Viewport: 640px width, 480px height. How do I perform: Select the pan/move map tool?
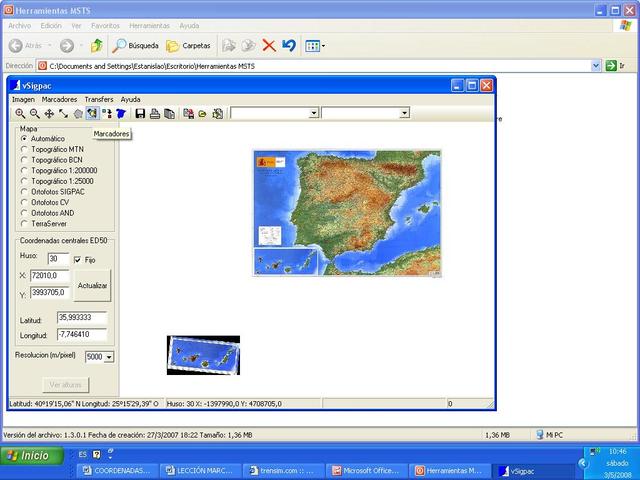click(x=49, y=114)
